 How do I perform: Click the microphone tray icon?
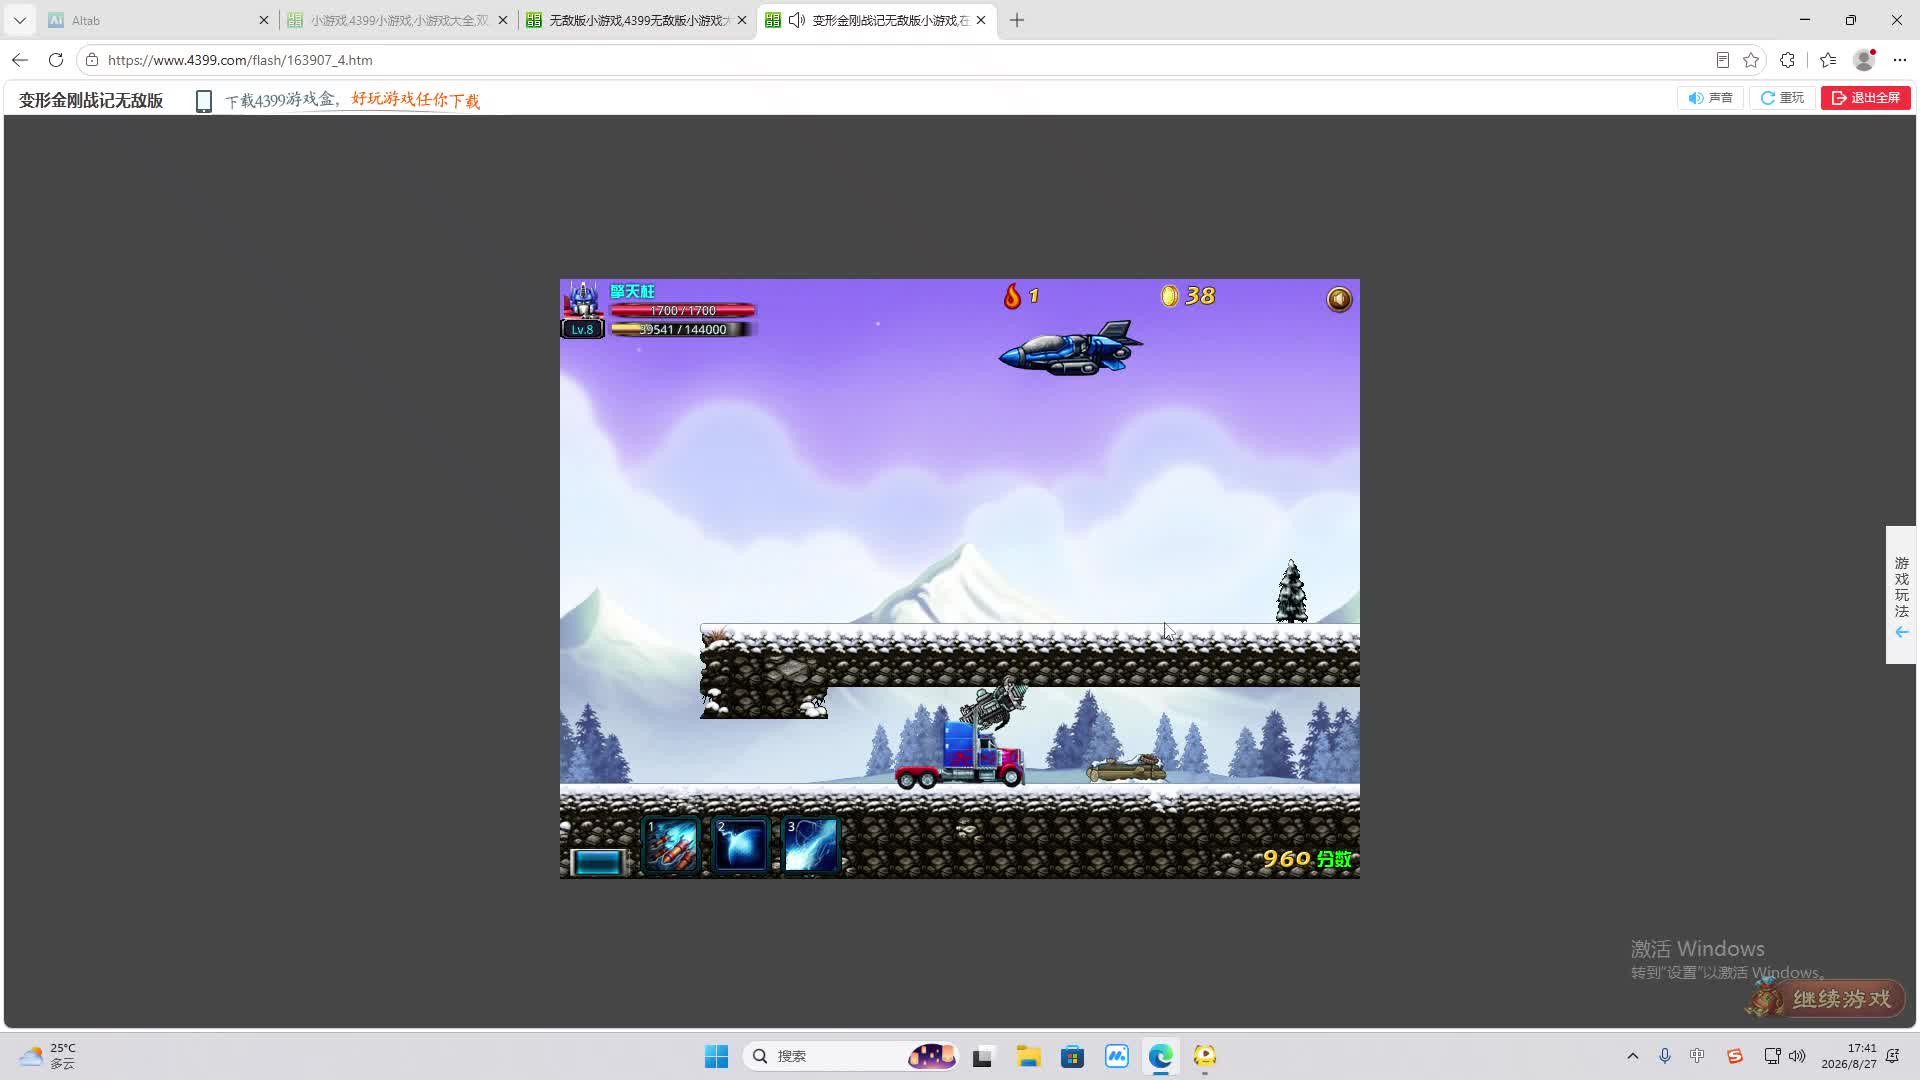click(x=1665, y=1056)
